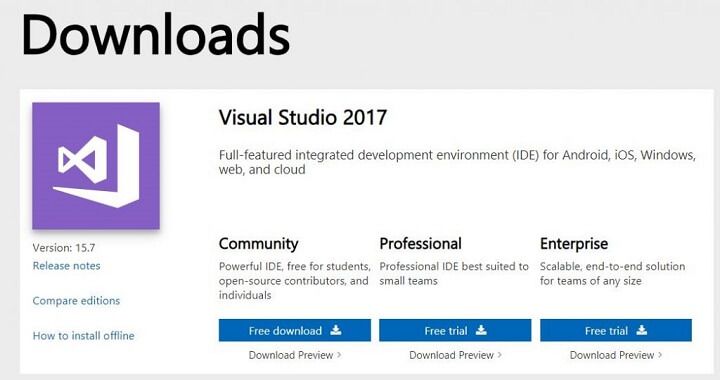Click the Community edition heading

coord(259,243)
